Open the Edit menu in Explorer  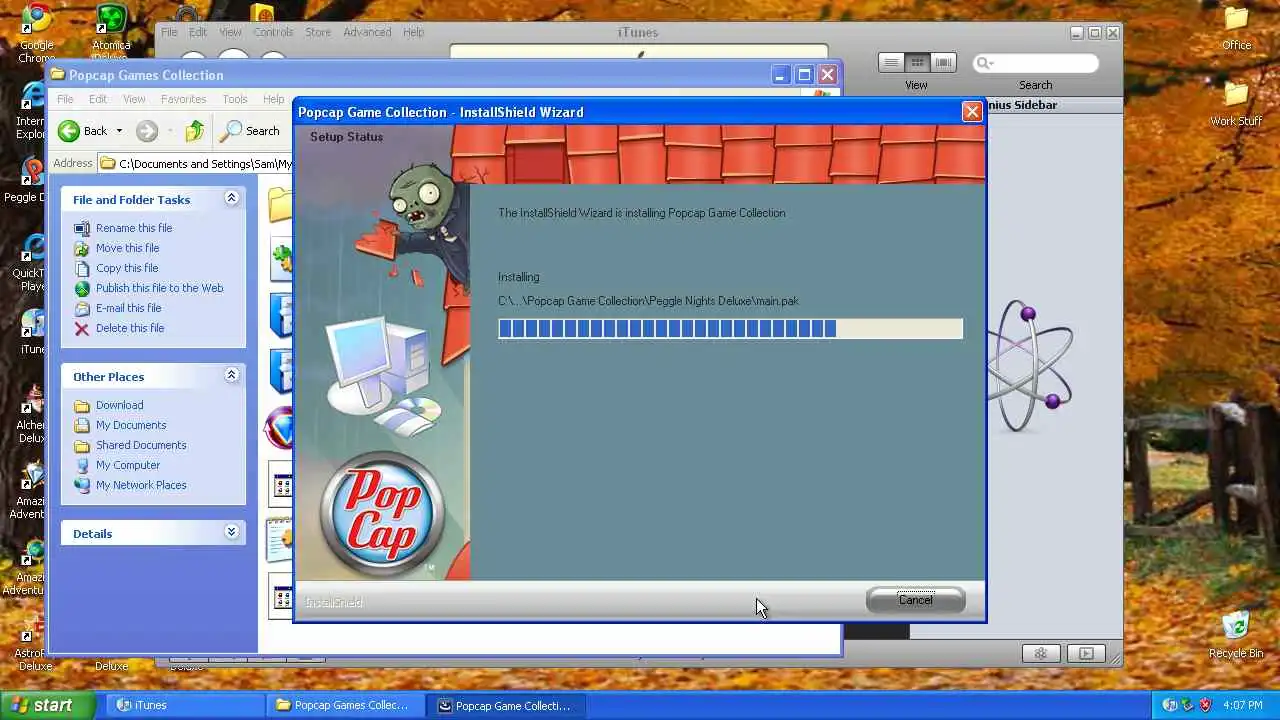click(x=98, y=99)
